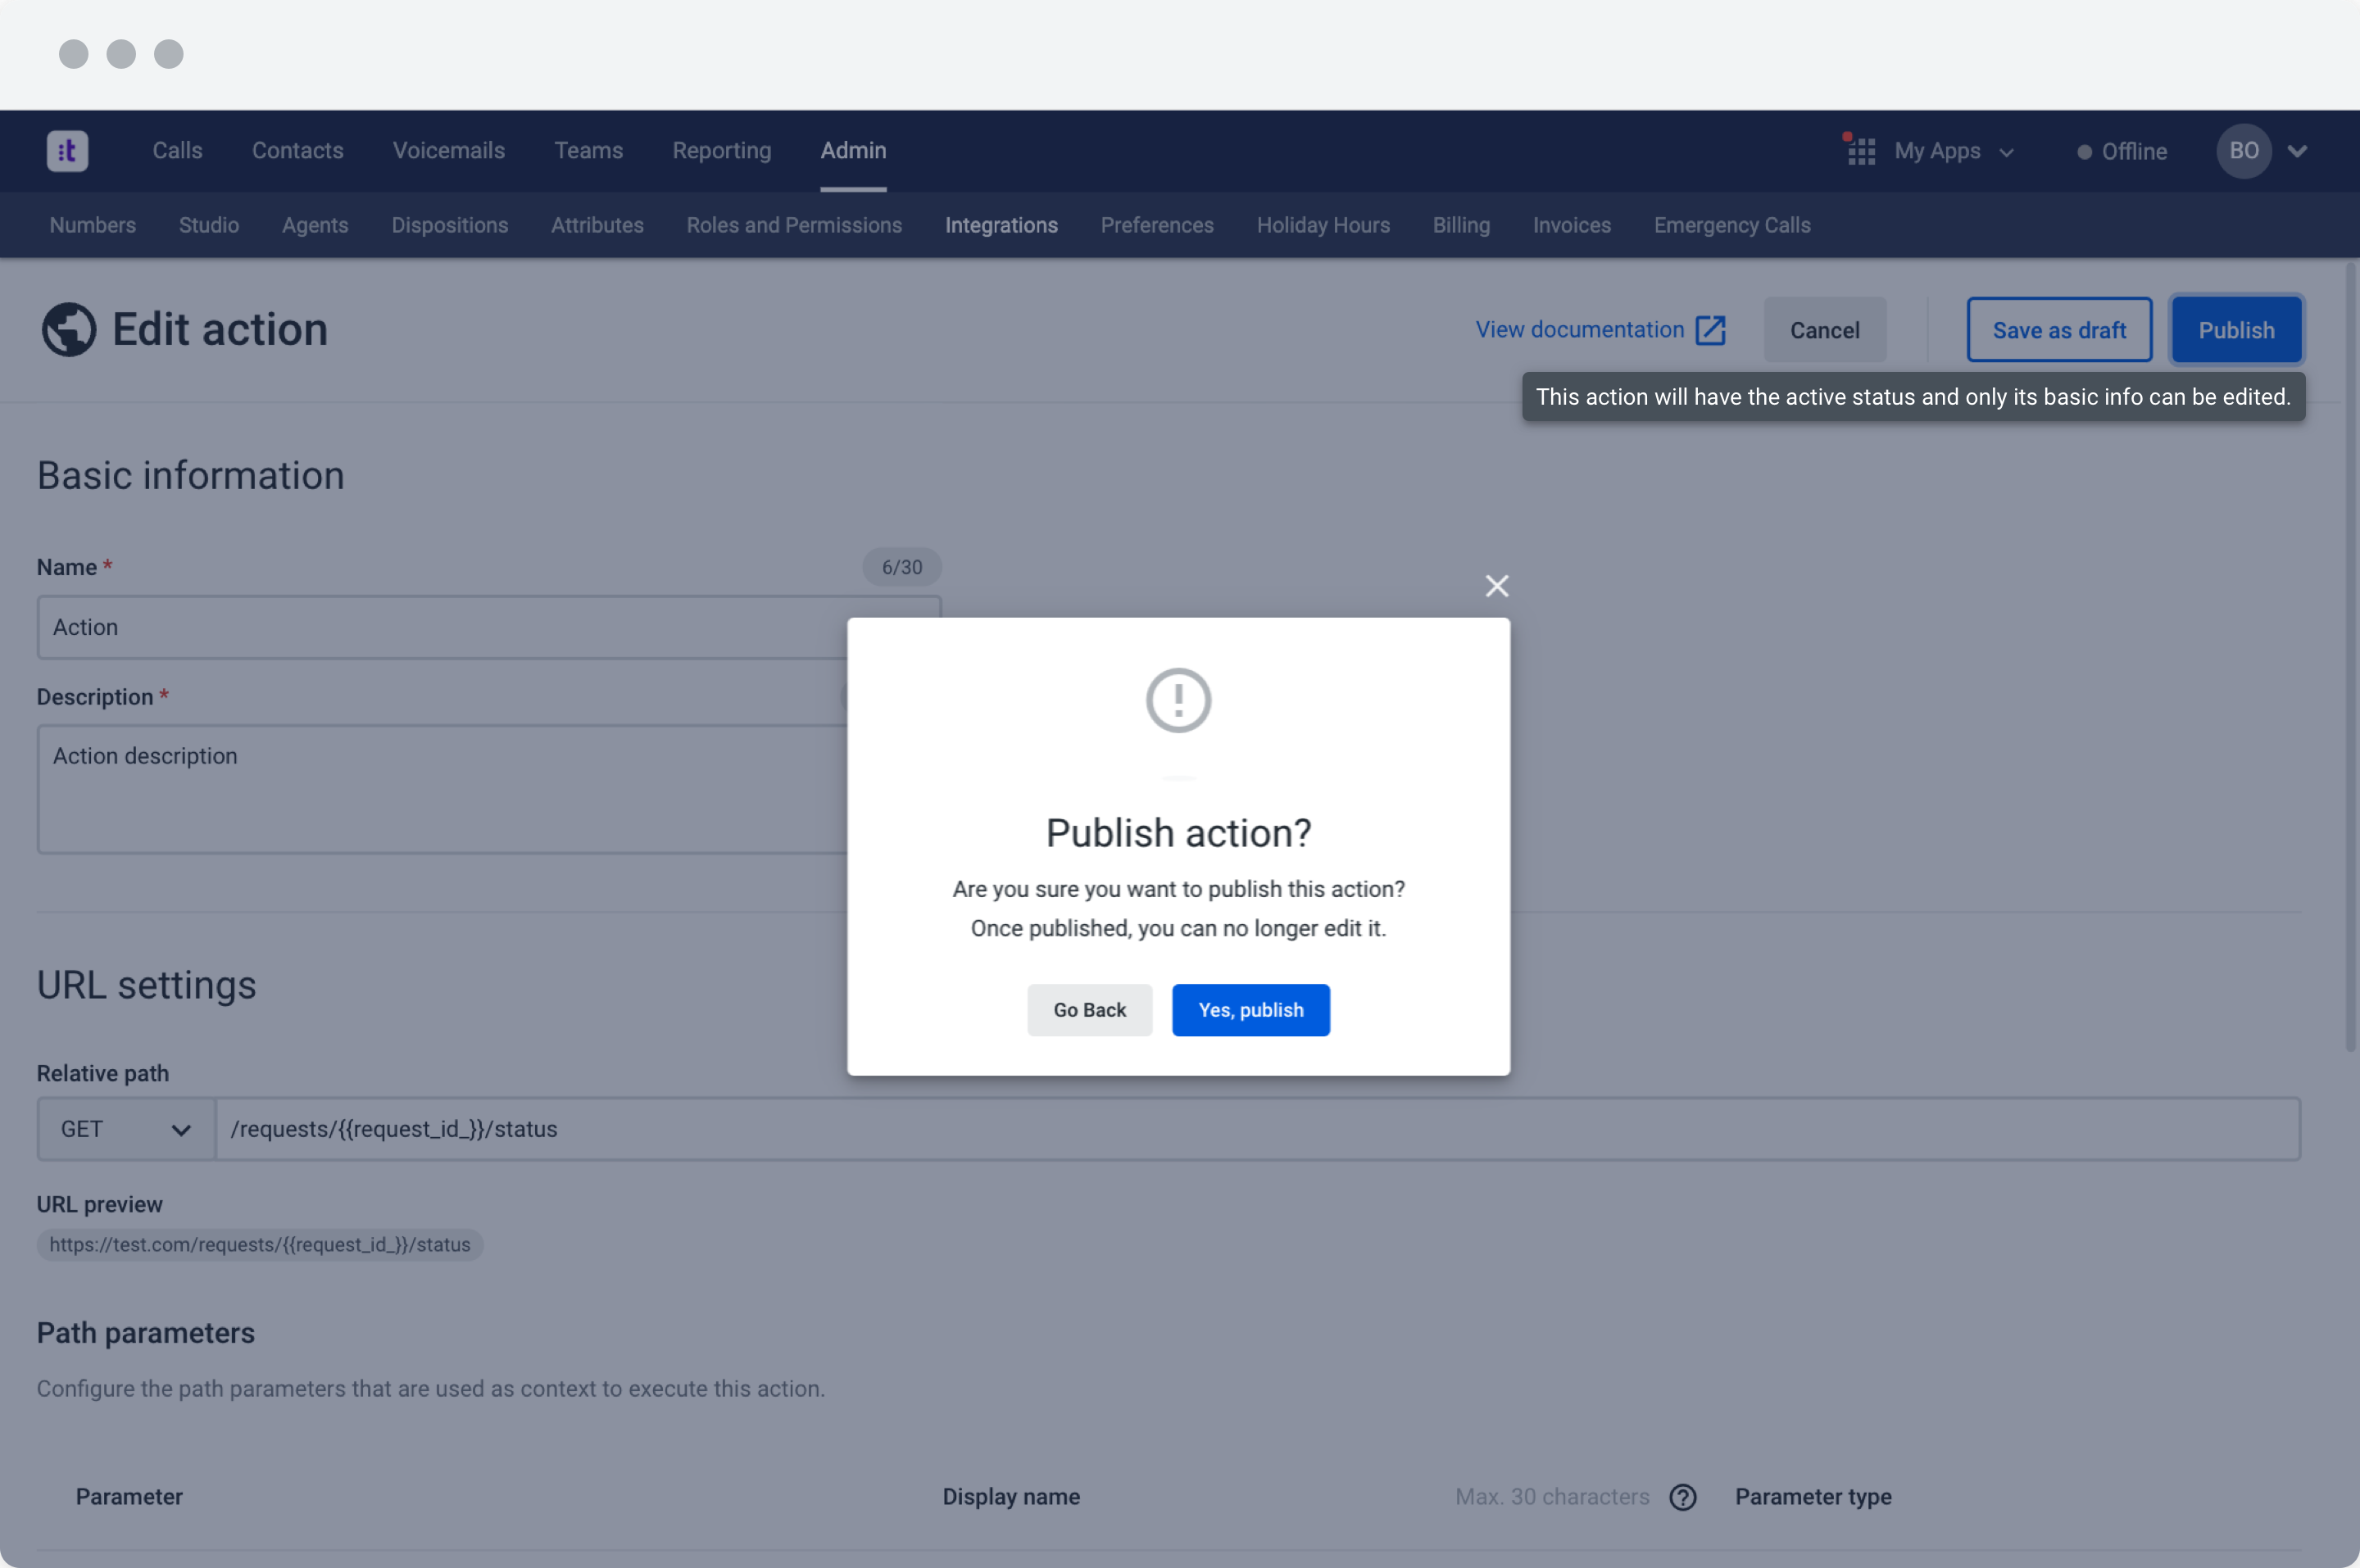Screen dimensions: 2360x1568
Task: Click the external link icon beside View documentation
Action: tap(1710, 330)
